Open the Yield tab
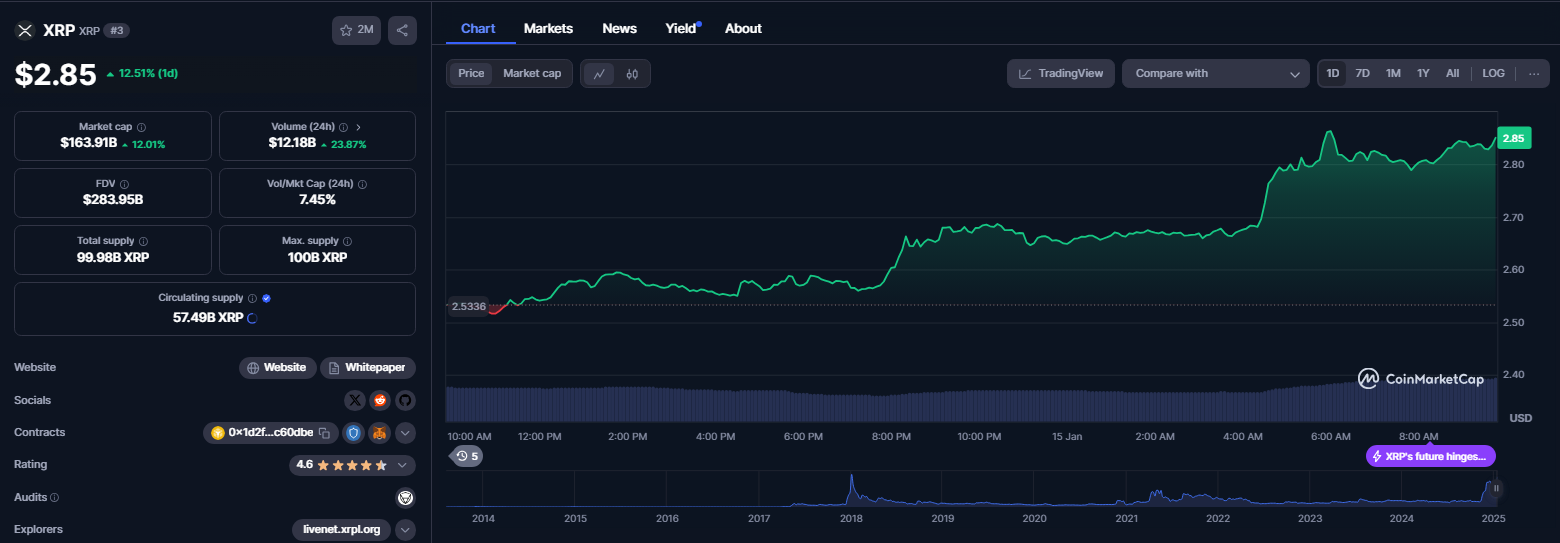Image resolution: width=1560 pixels, height=543 pixels. click(x=681, y=28)
